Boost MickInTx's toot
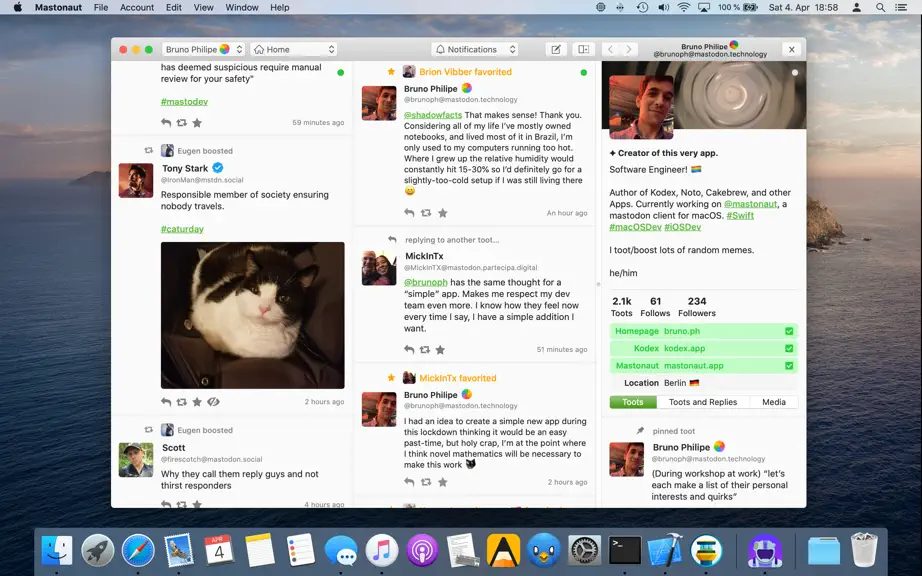The height and width of the screenshot is (576, 922). click(x=425, y=350)
